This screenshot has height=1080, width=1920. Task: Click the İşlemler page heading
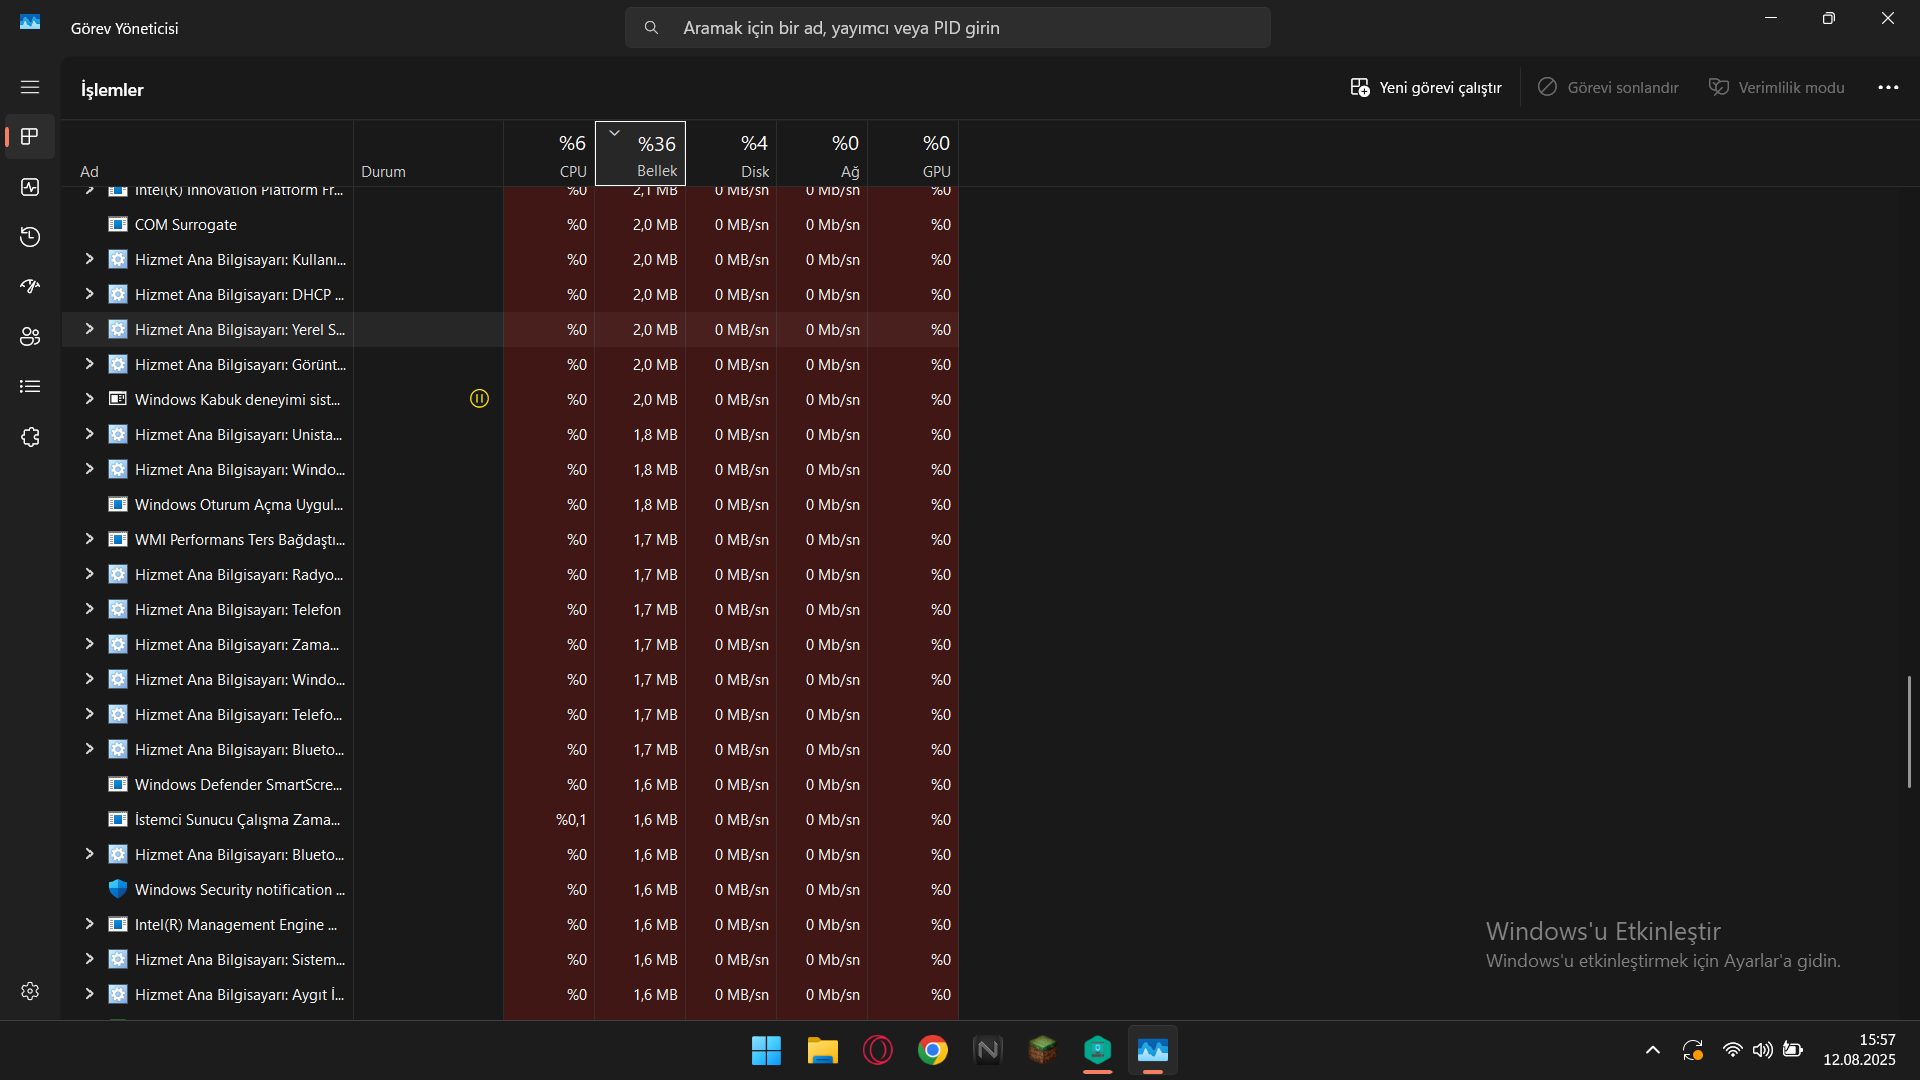pos(112,90)
